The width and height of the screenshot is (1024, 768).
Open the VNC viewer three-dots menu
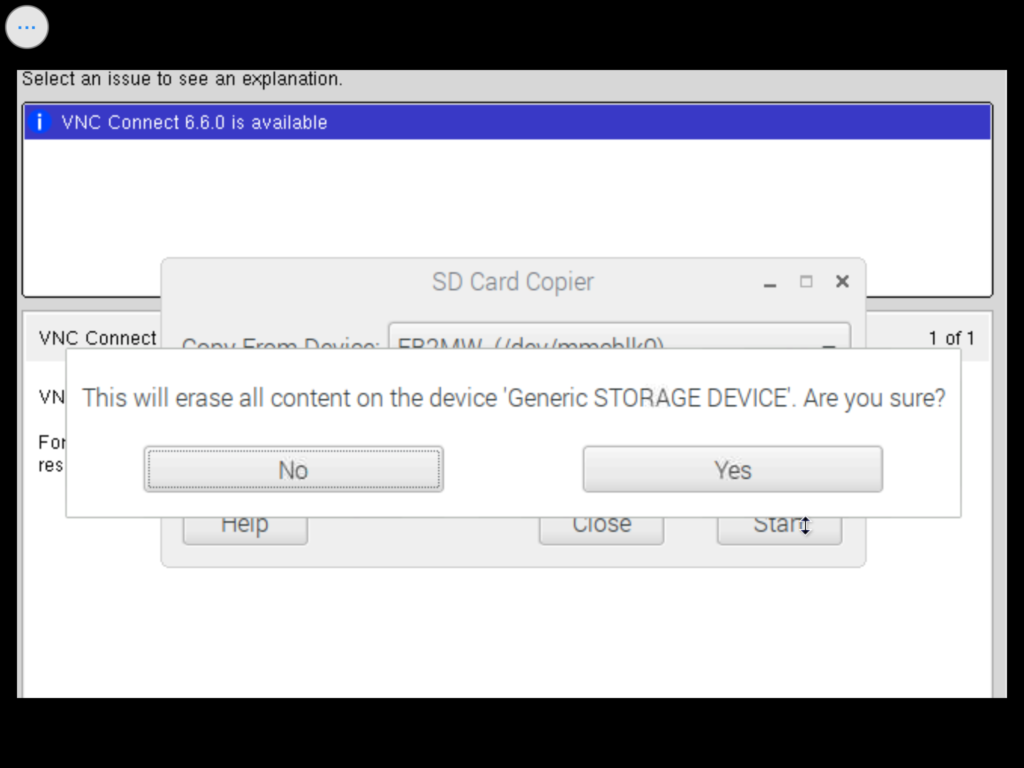pyautogui.click(x=27, y=27)
